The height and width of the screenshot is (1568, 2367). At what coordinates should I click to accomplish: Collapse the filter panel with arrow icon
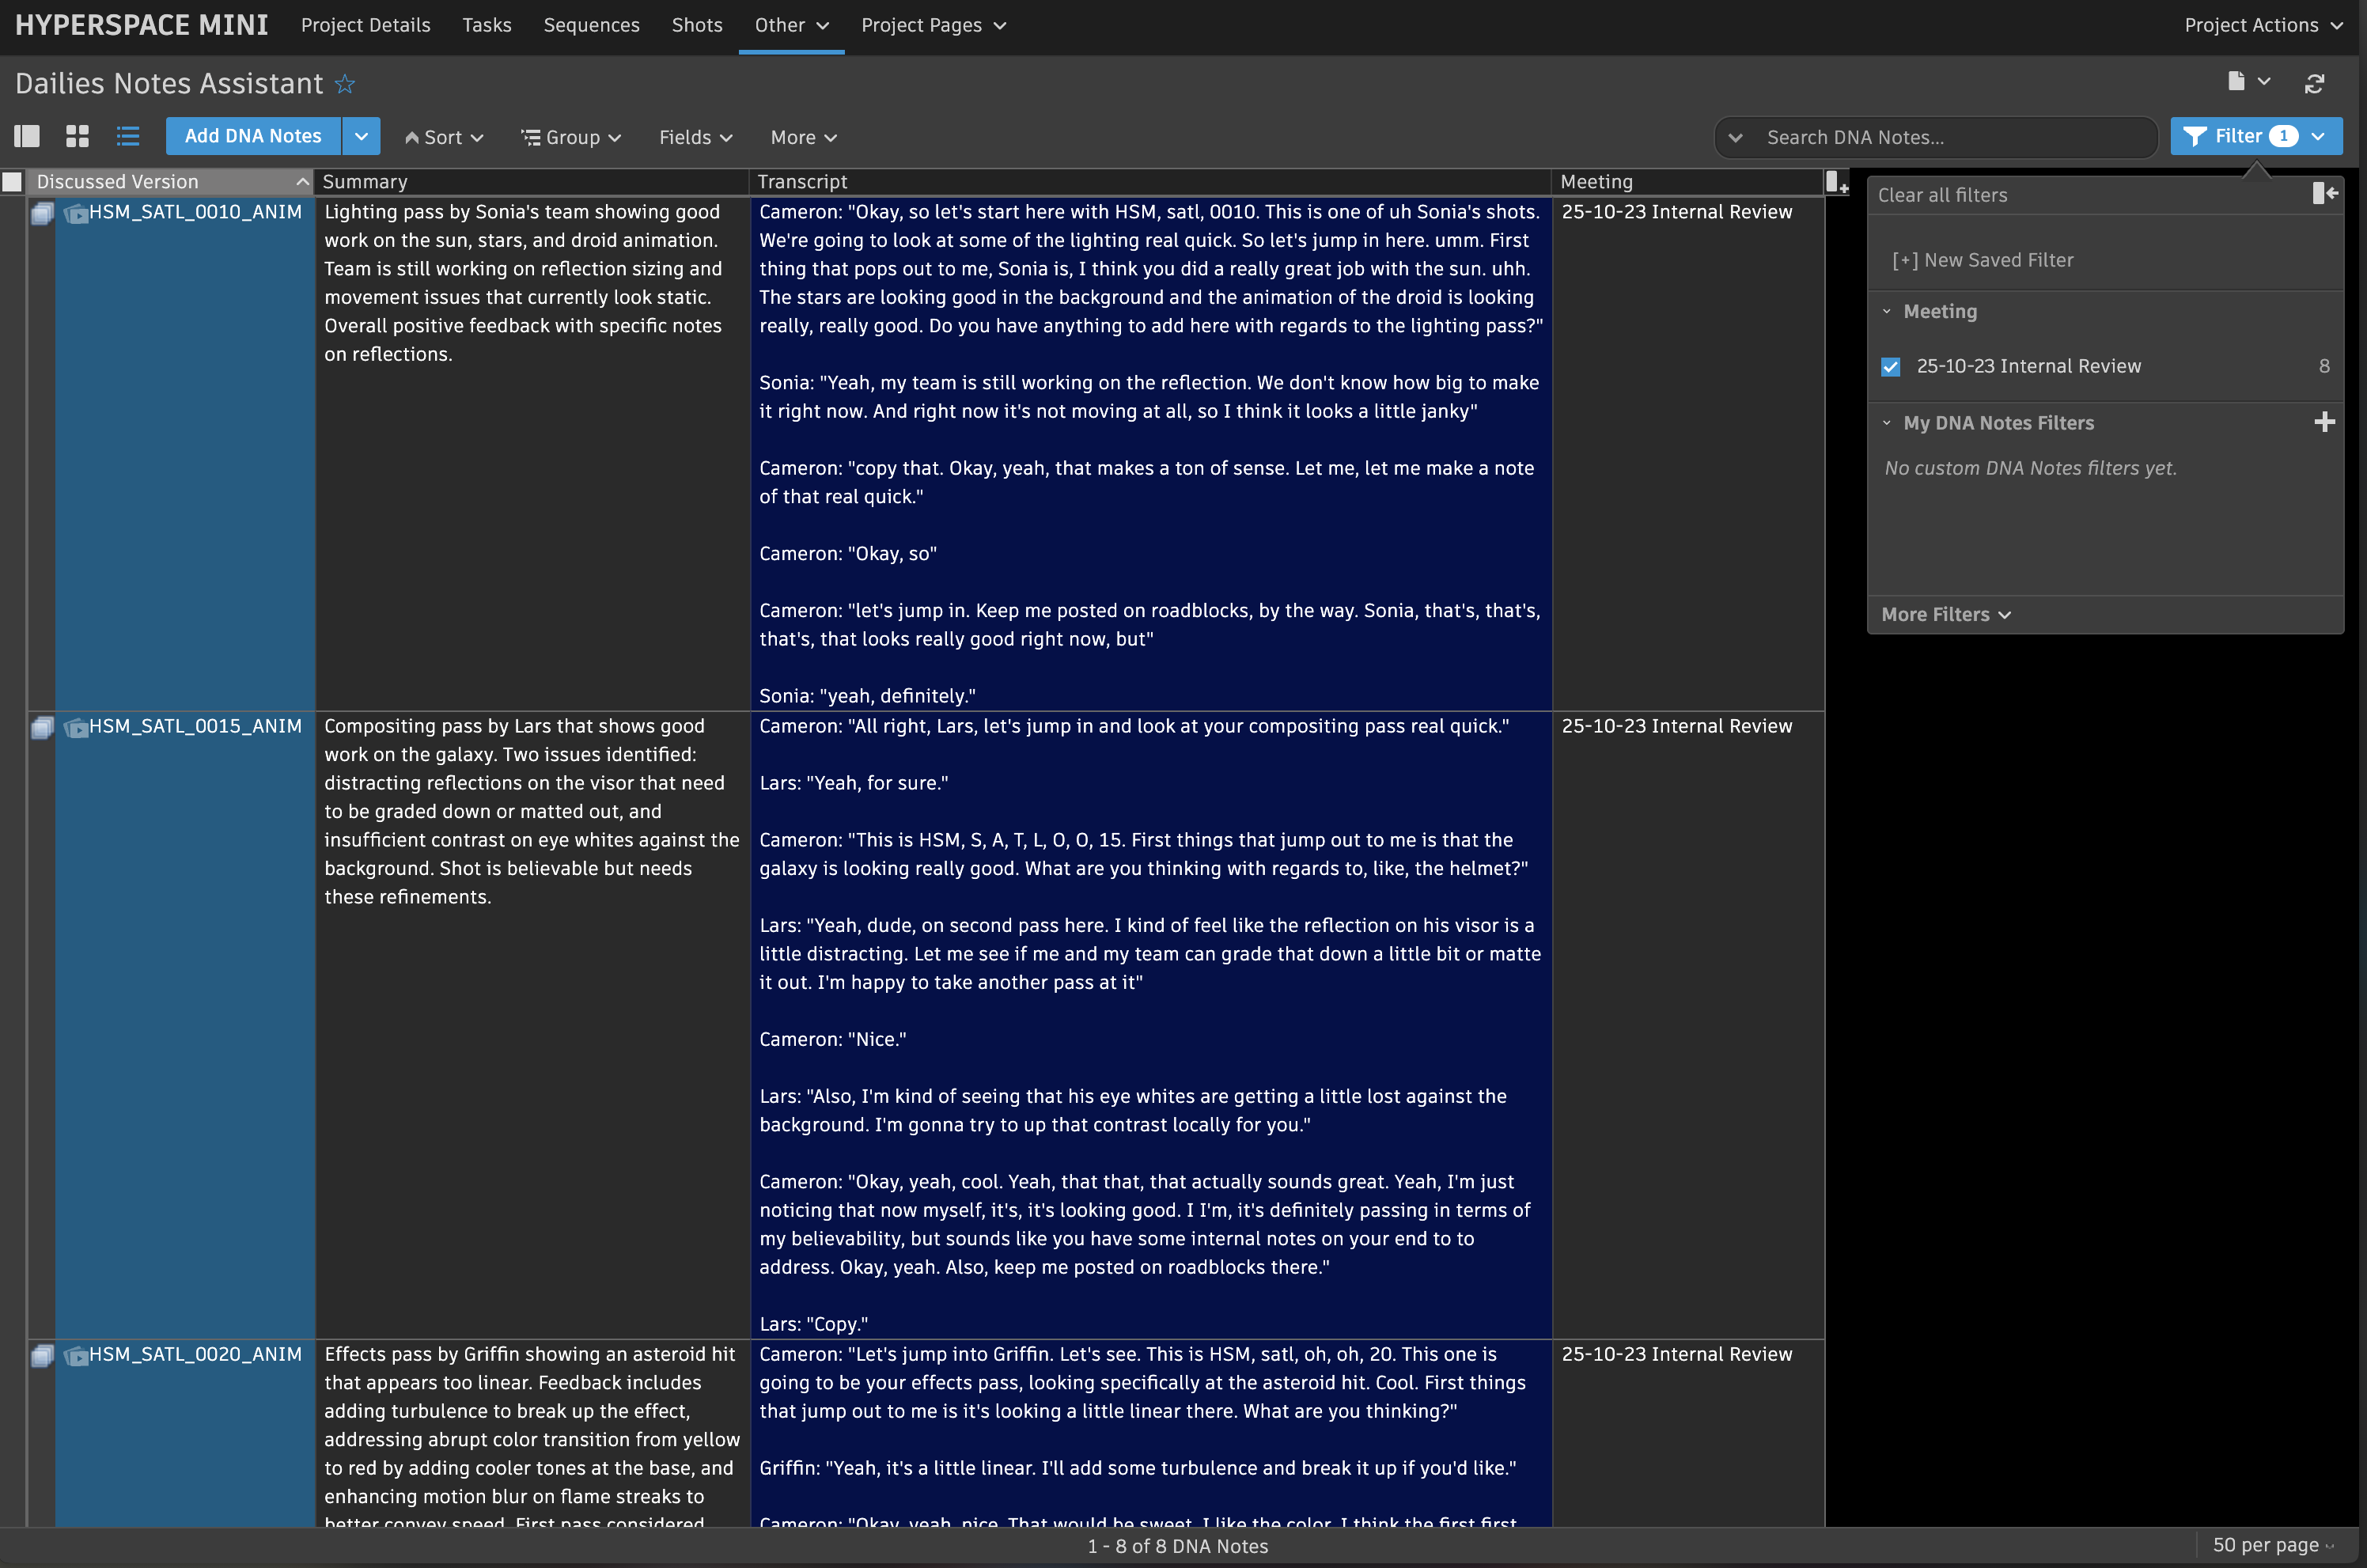click(2324, 194)
